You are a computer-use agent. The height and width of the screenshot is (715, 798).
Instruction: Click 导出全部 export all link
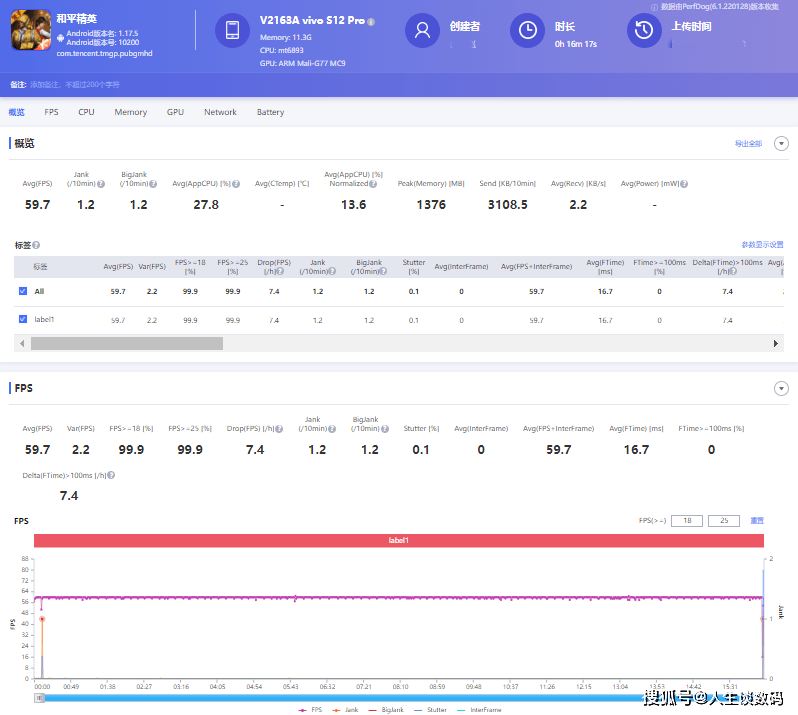pyautogui.click(x=748, y=144)
